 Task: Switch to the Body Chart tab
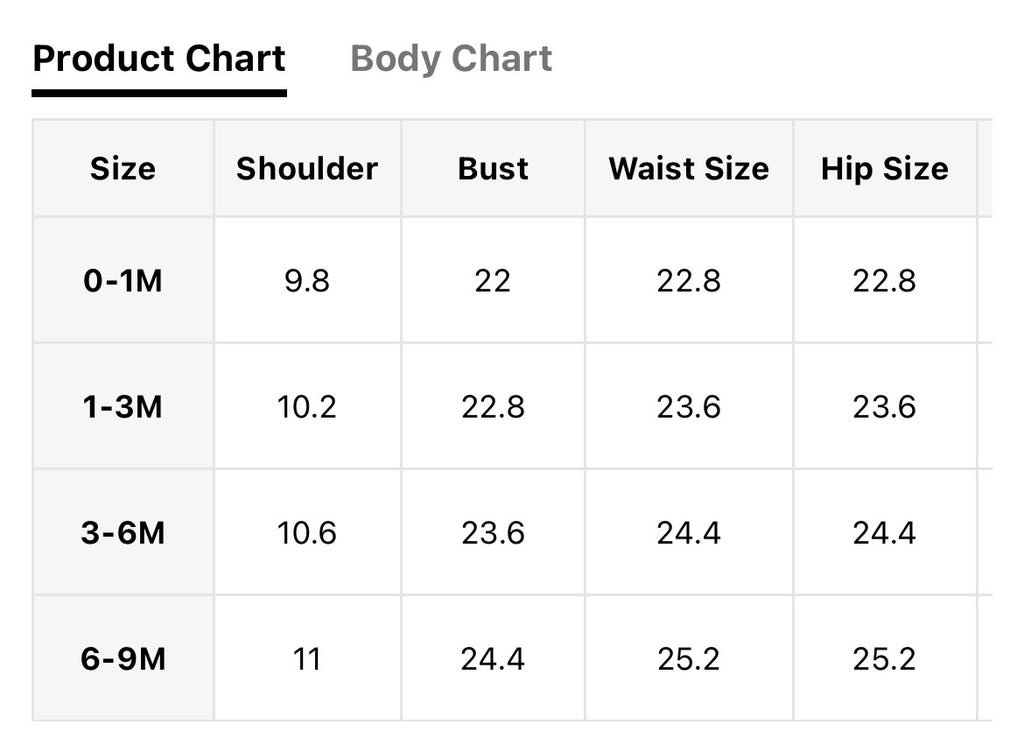(x=451, y=59)
